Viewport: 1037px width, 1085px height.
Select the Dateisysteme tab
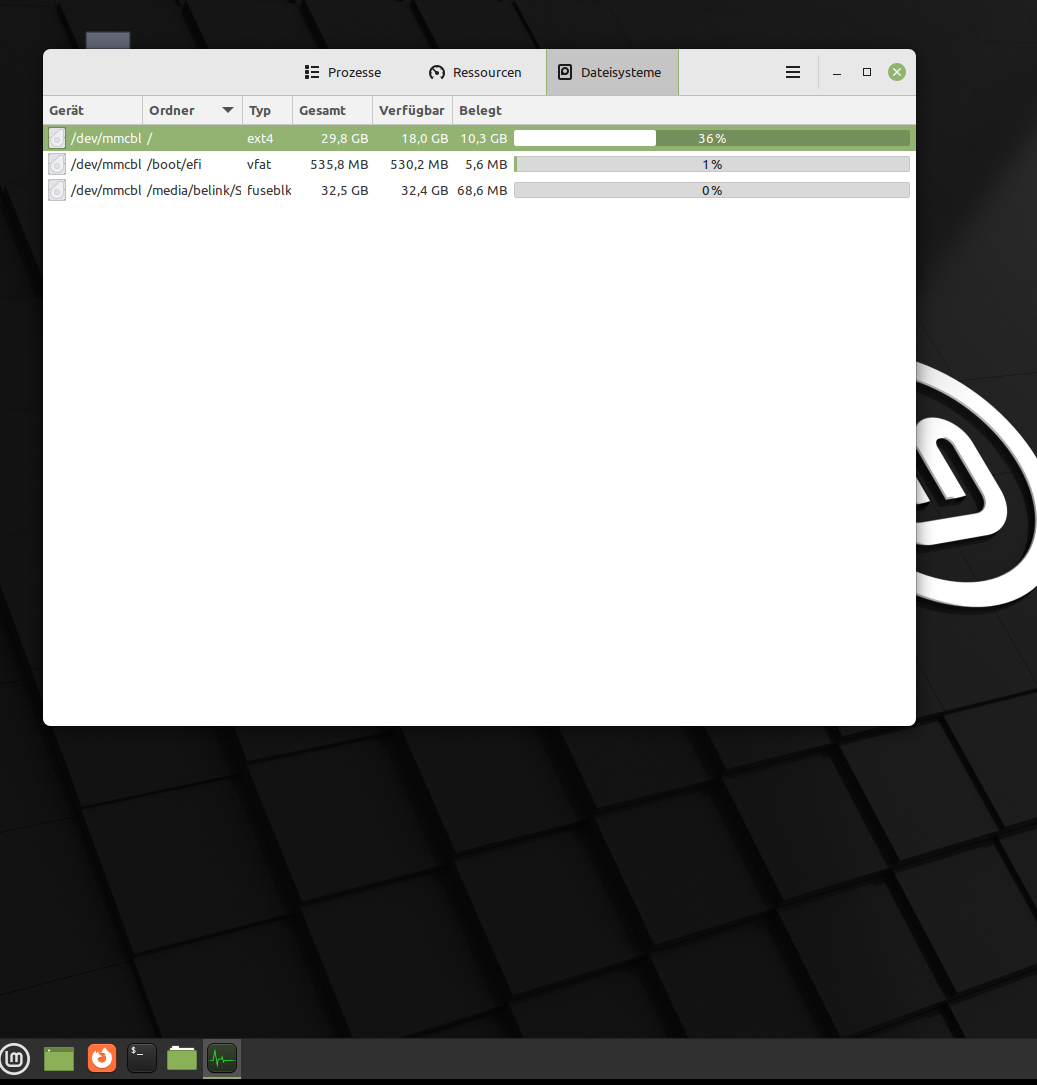[612, 72]
